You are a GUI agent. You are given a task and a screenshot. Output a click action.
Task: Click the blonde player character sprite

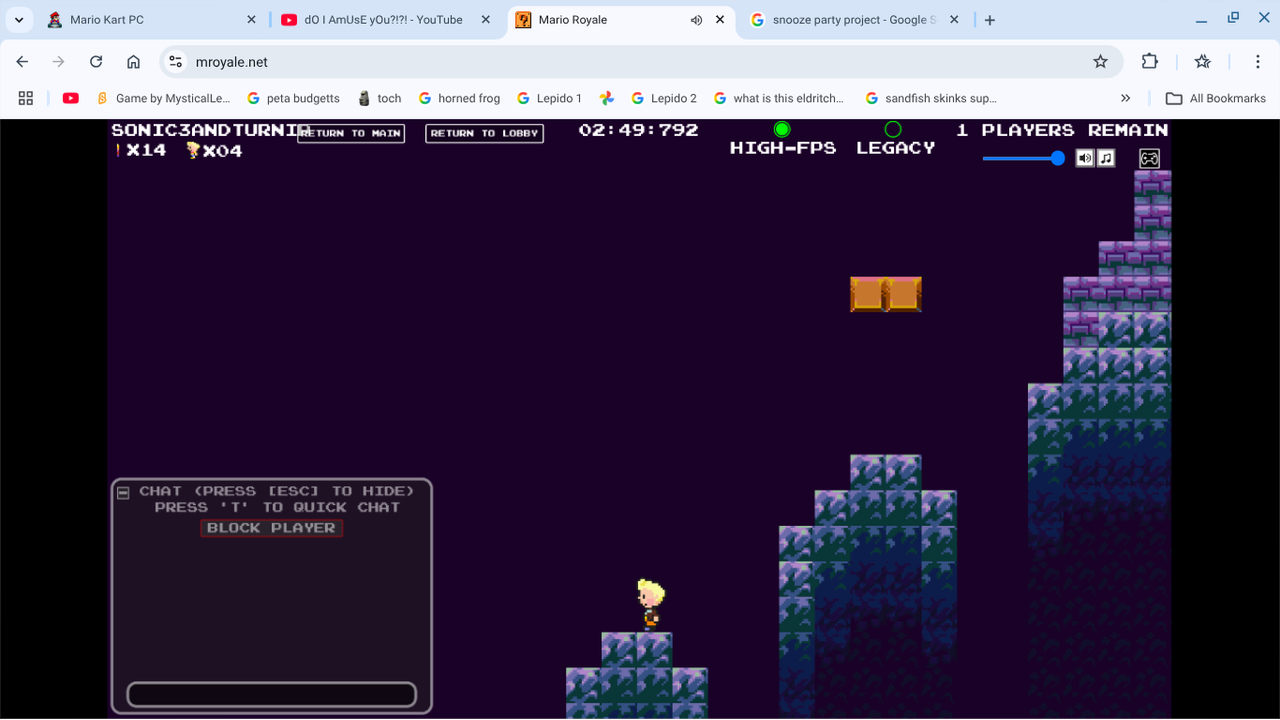pos(651,605)
